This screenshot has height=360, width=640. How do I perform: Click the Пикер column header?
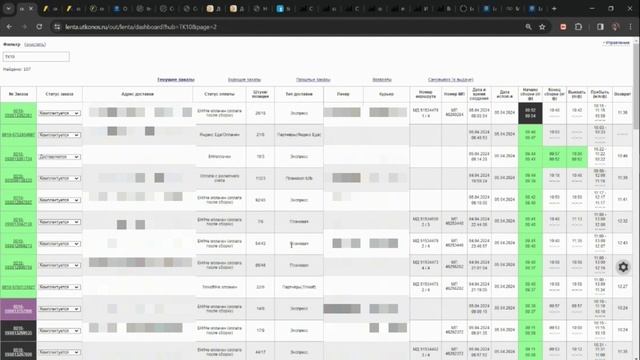[343, 94]
